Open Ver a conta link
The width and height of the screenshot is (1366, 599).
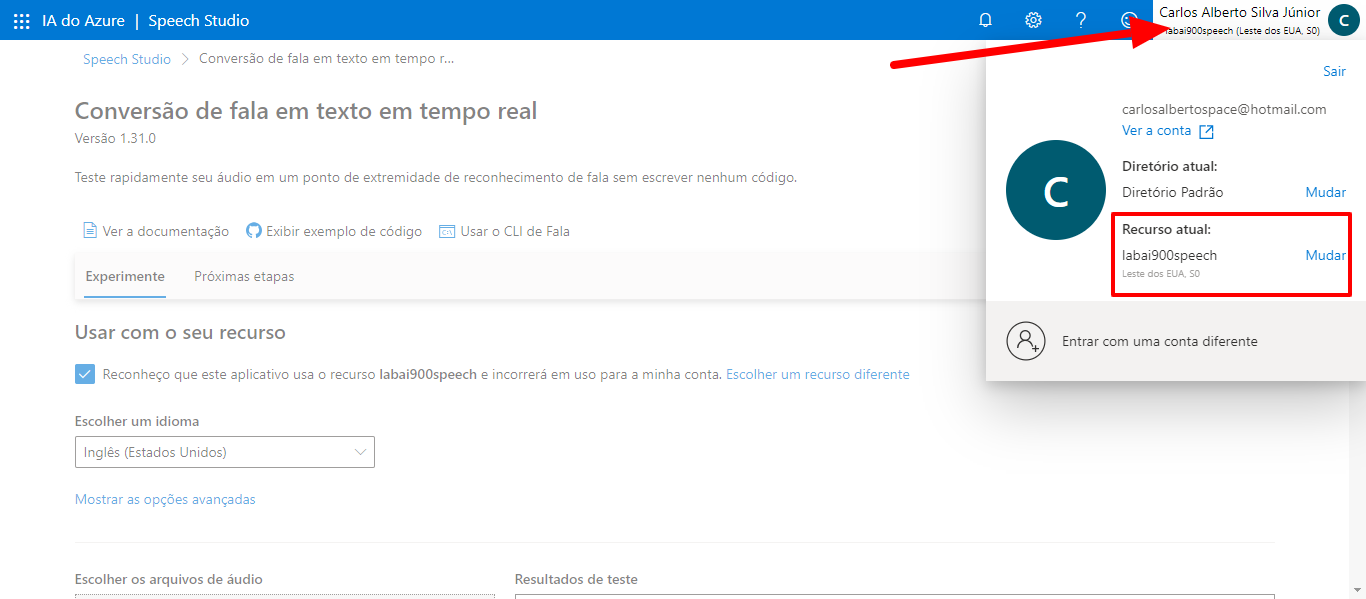click(1157, 131)
